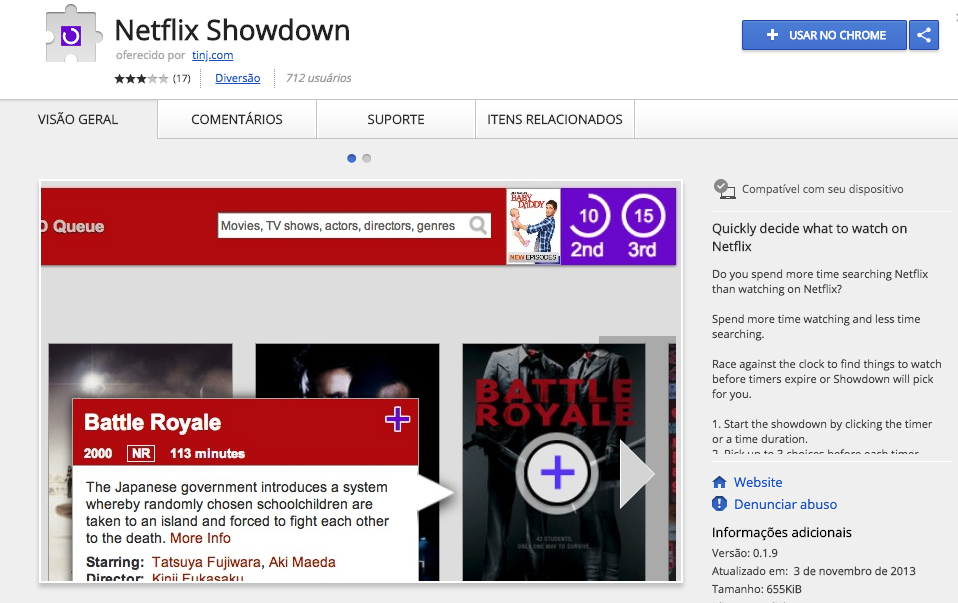Open the More Info link

point(200,538)
